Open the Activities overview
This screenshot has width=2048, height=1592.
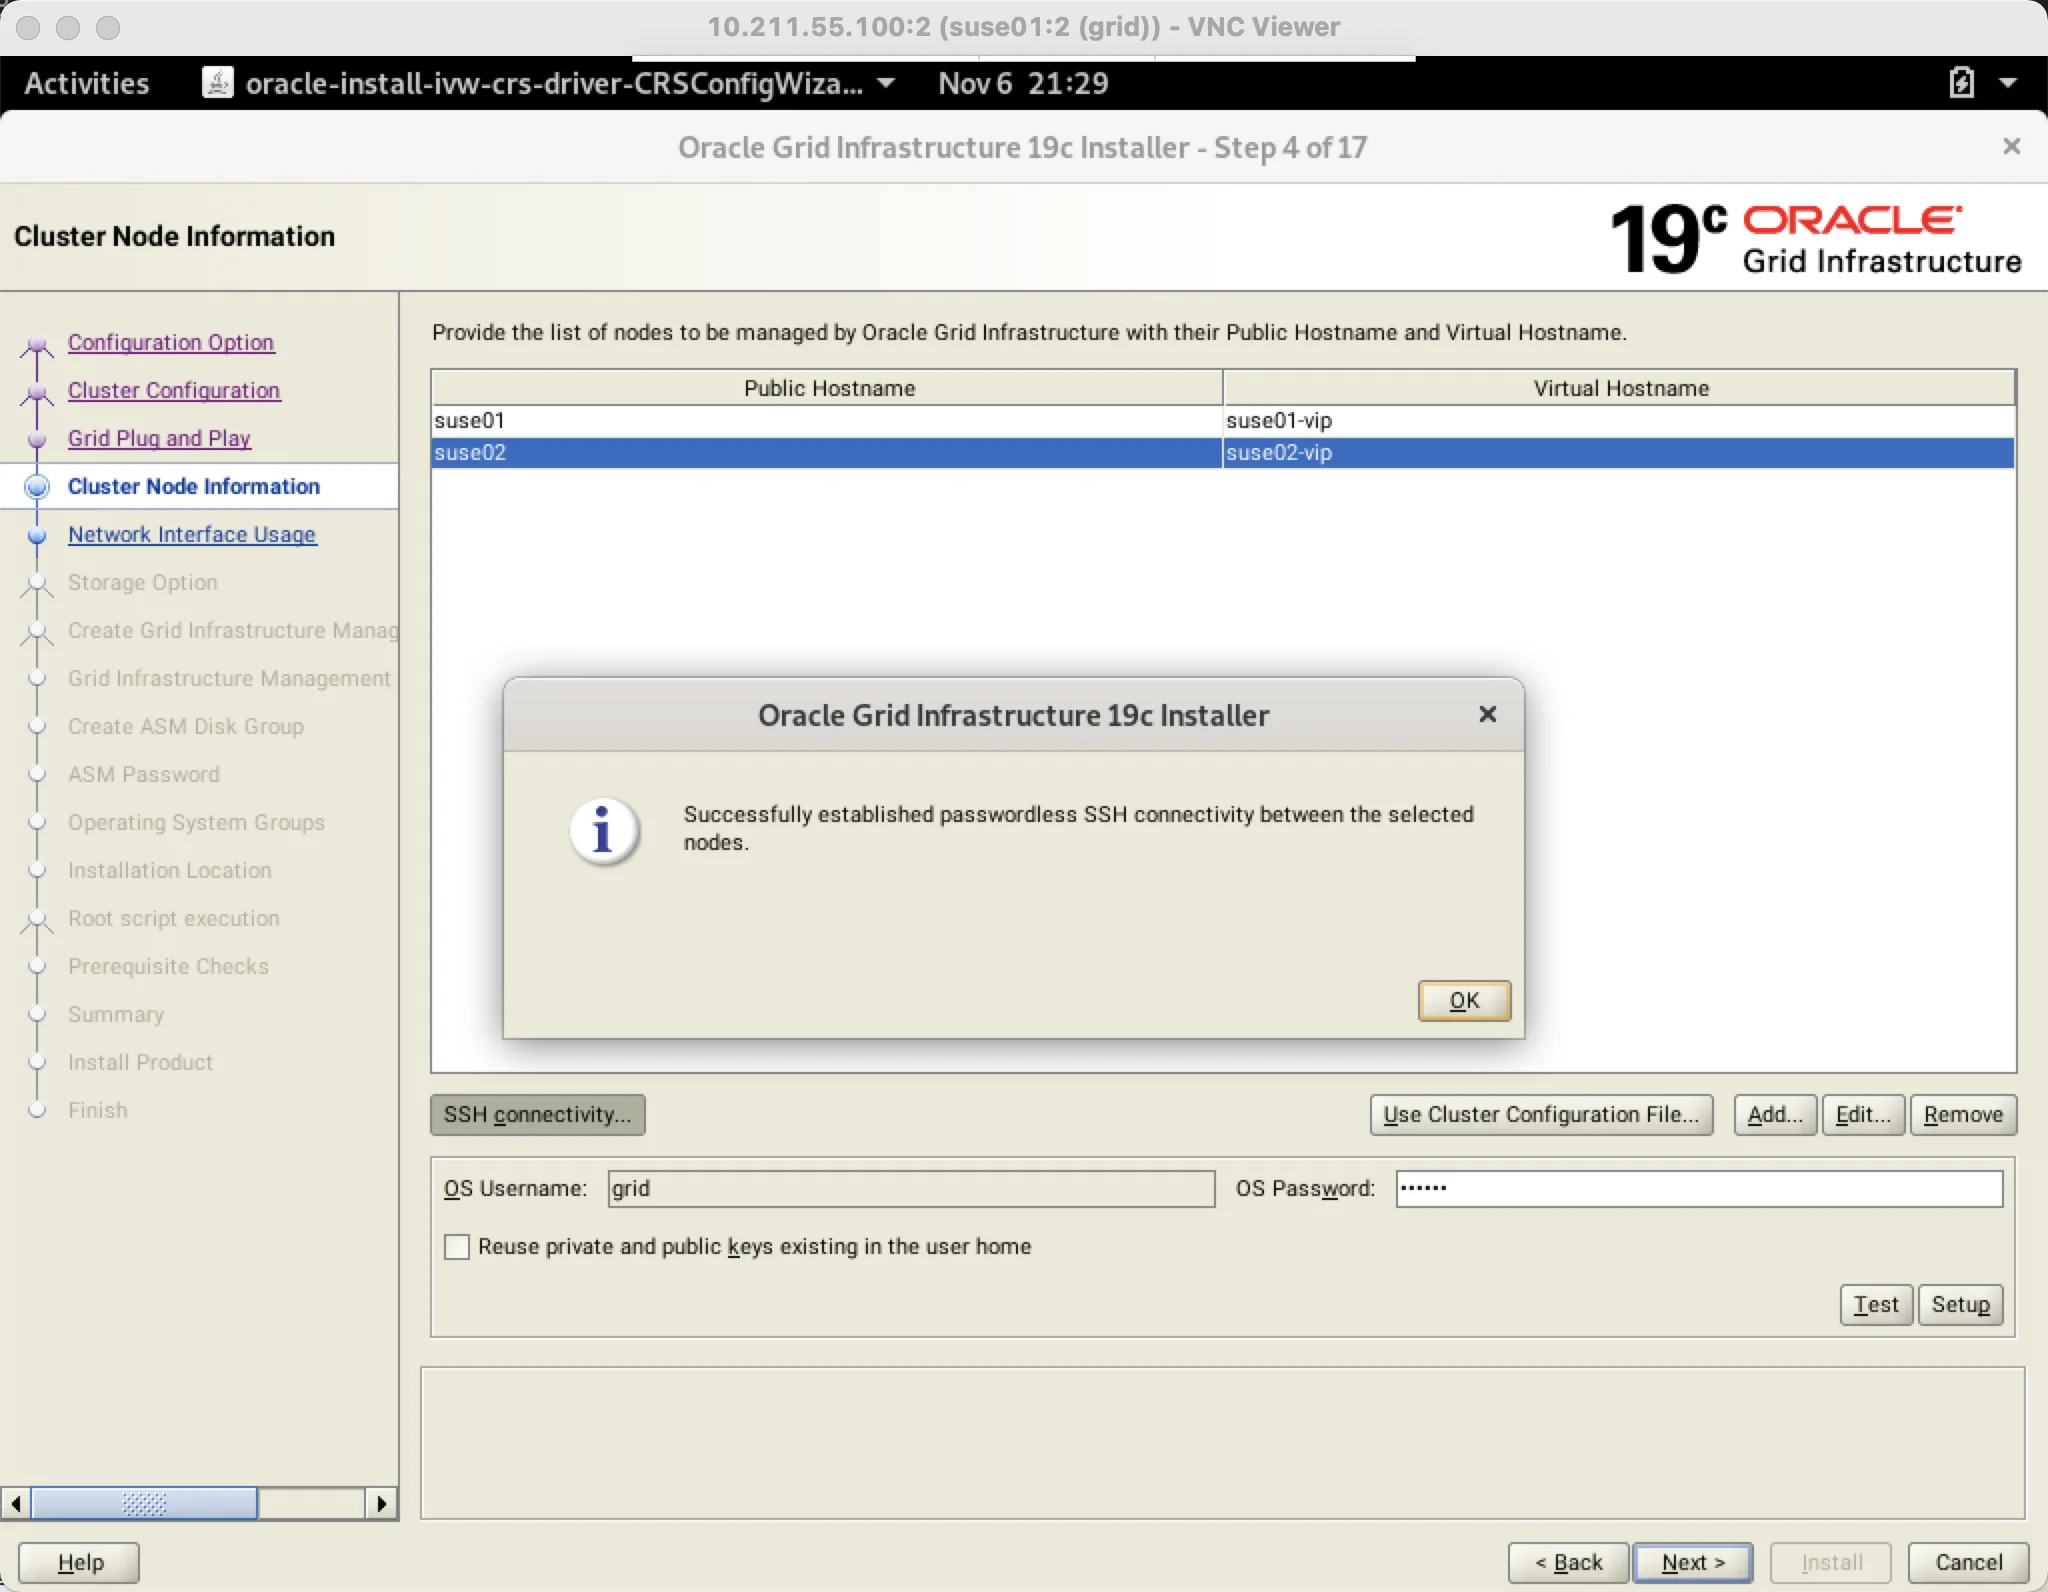[x=86, y=82]
